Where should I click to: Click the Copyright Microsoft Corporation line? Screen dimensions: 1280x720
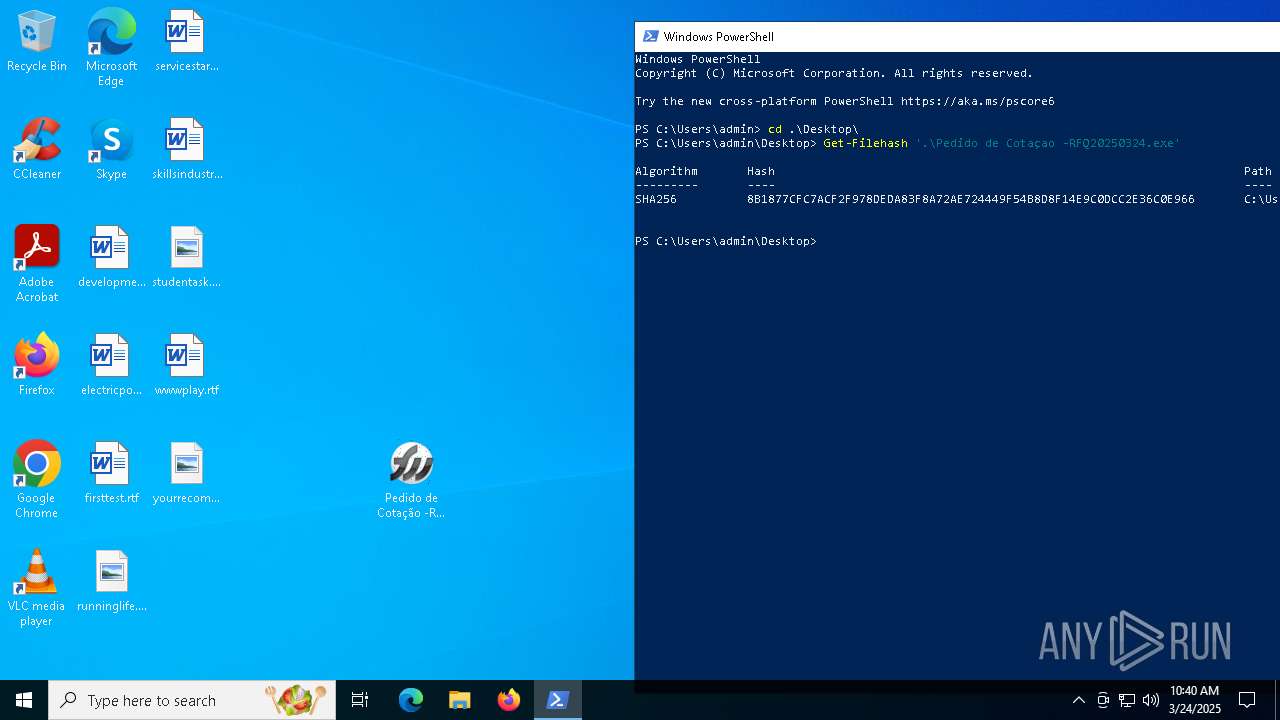[x=834, y=73]
